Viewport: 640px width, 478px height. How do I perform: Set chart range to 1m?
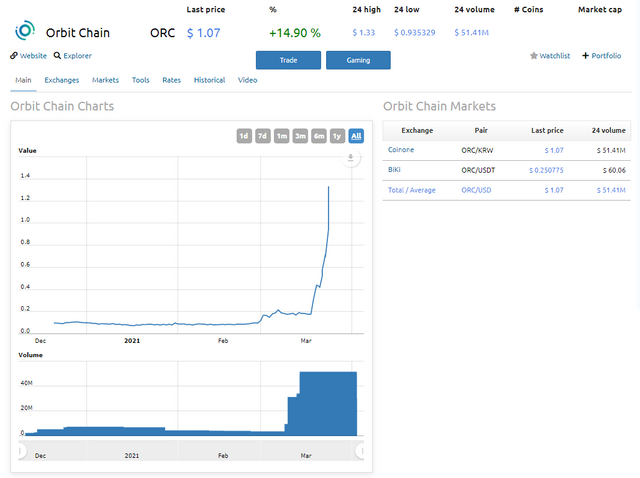282,136
